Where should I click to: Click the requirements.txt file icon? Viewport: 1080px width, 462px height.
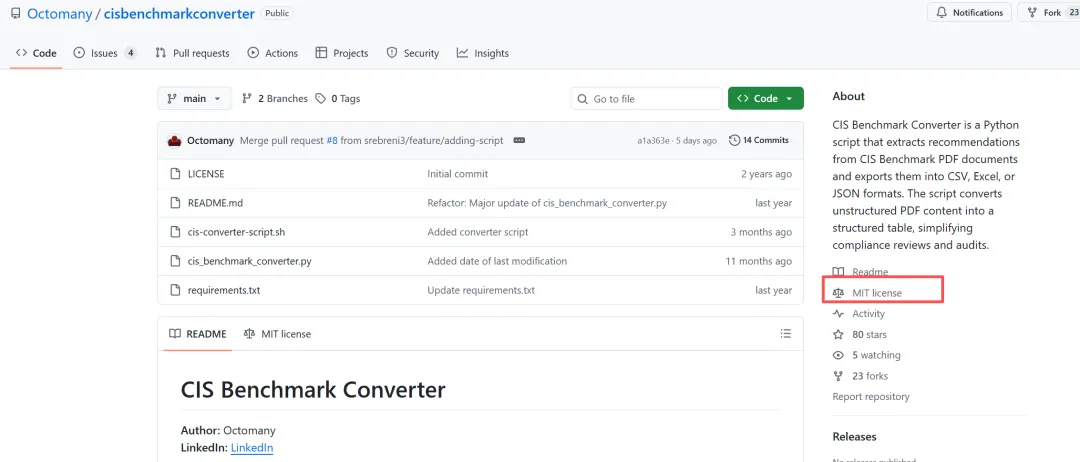(x=175, y=290)
